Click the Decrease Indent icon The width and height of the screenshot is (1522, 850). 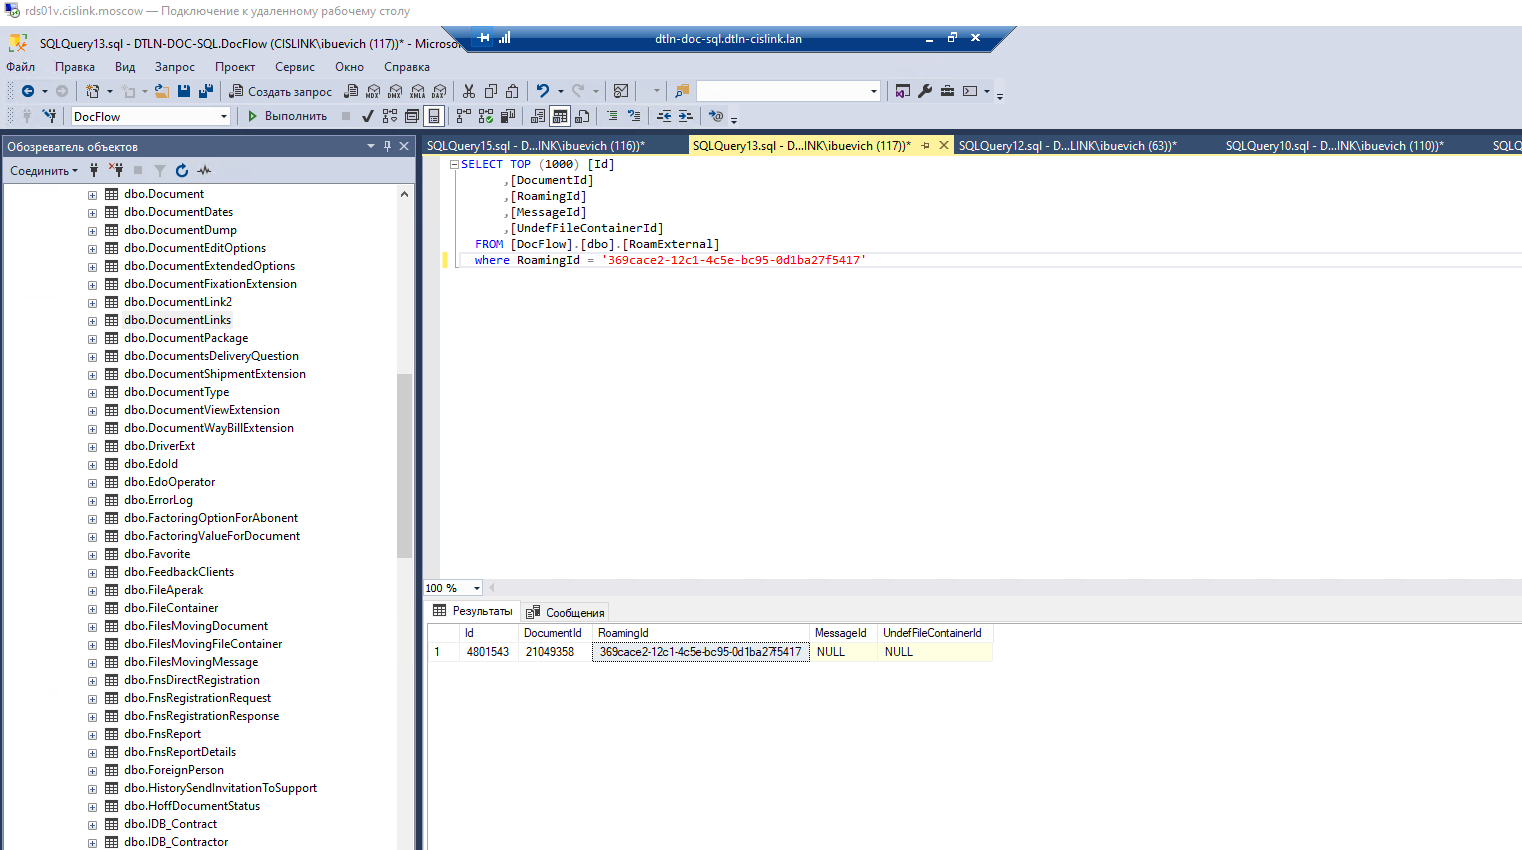(x=664, y=116)
